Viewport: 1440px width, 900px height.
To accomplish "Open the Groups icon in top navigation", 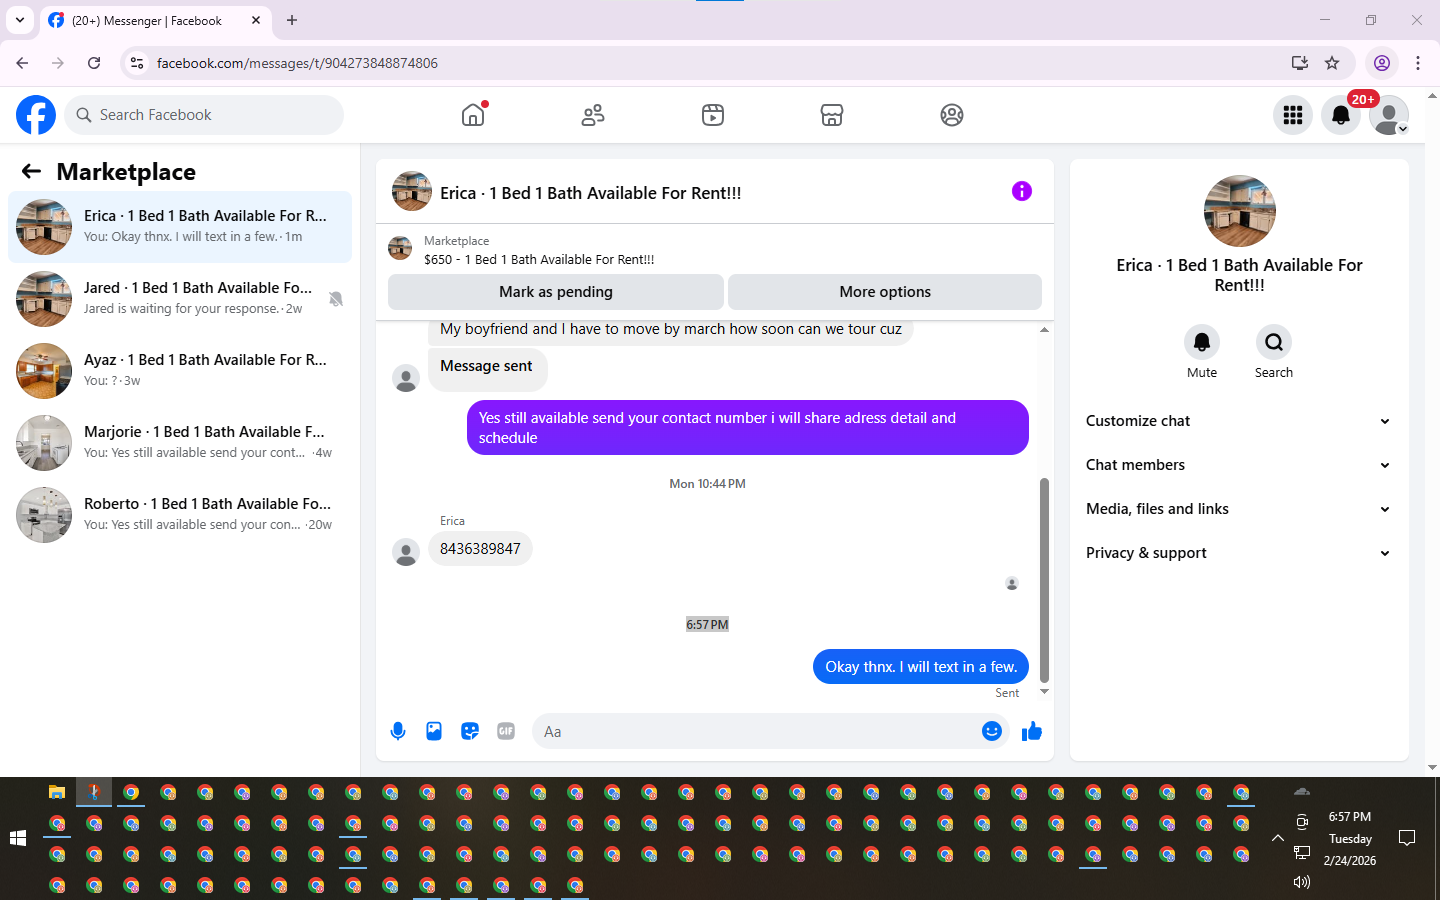I will tap(952, 115).
